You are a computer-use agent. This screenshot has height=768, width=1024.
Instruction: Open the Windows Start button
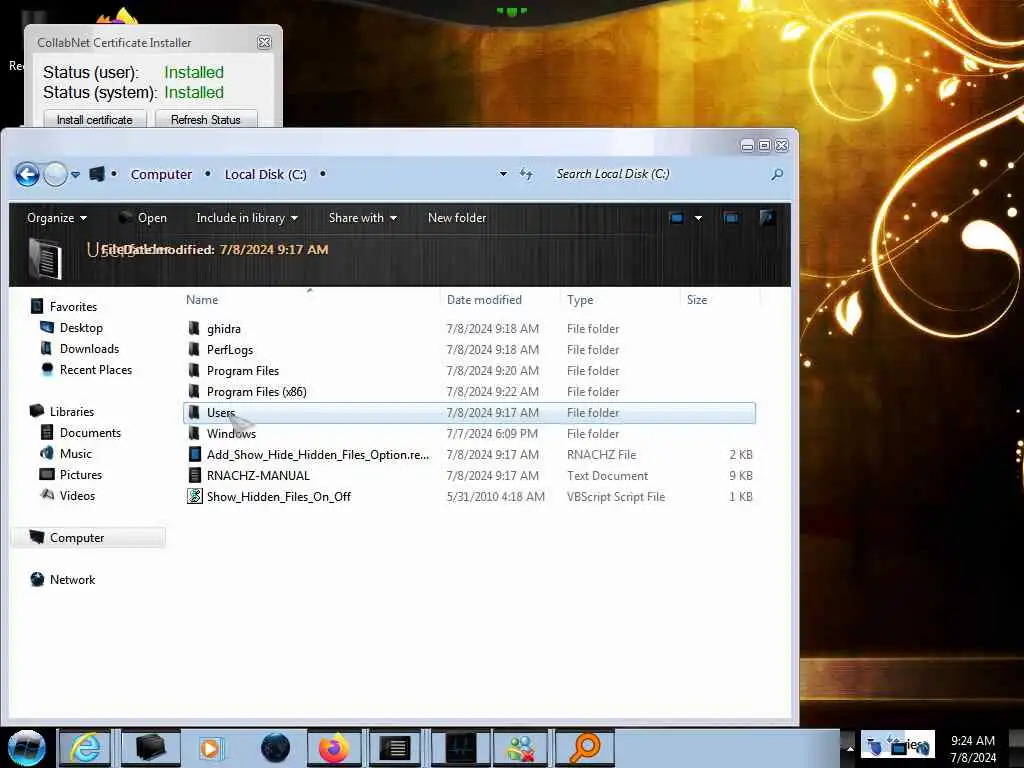point(27,748)
